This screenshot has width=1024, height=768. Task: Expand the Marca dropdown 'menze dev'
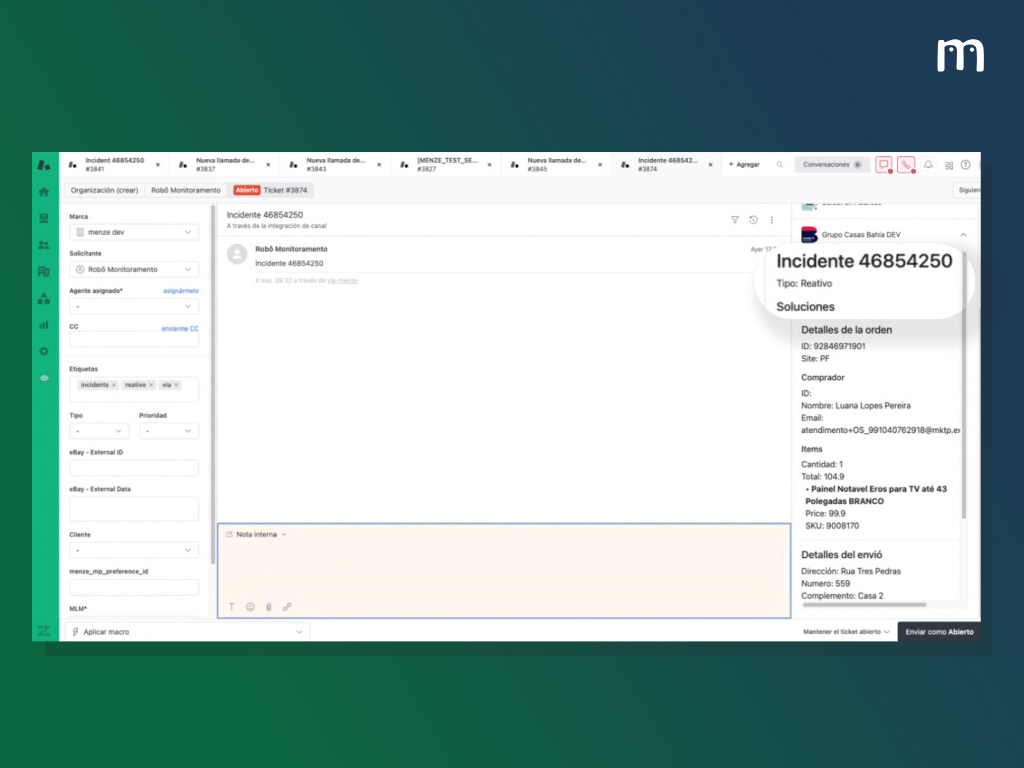click(134, 232)
